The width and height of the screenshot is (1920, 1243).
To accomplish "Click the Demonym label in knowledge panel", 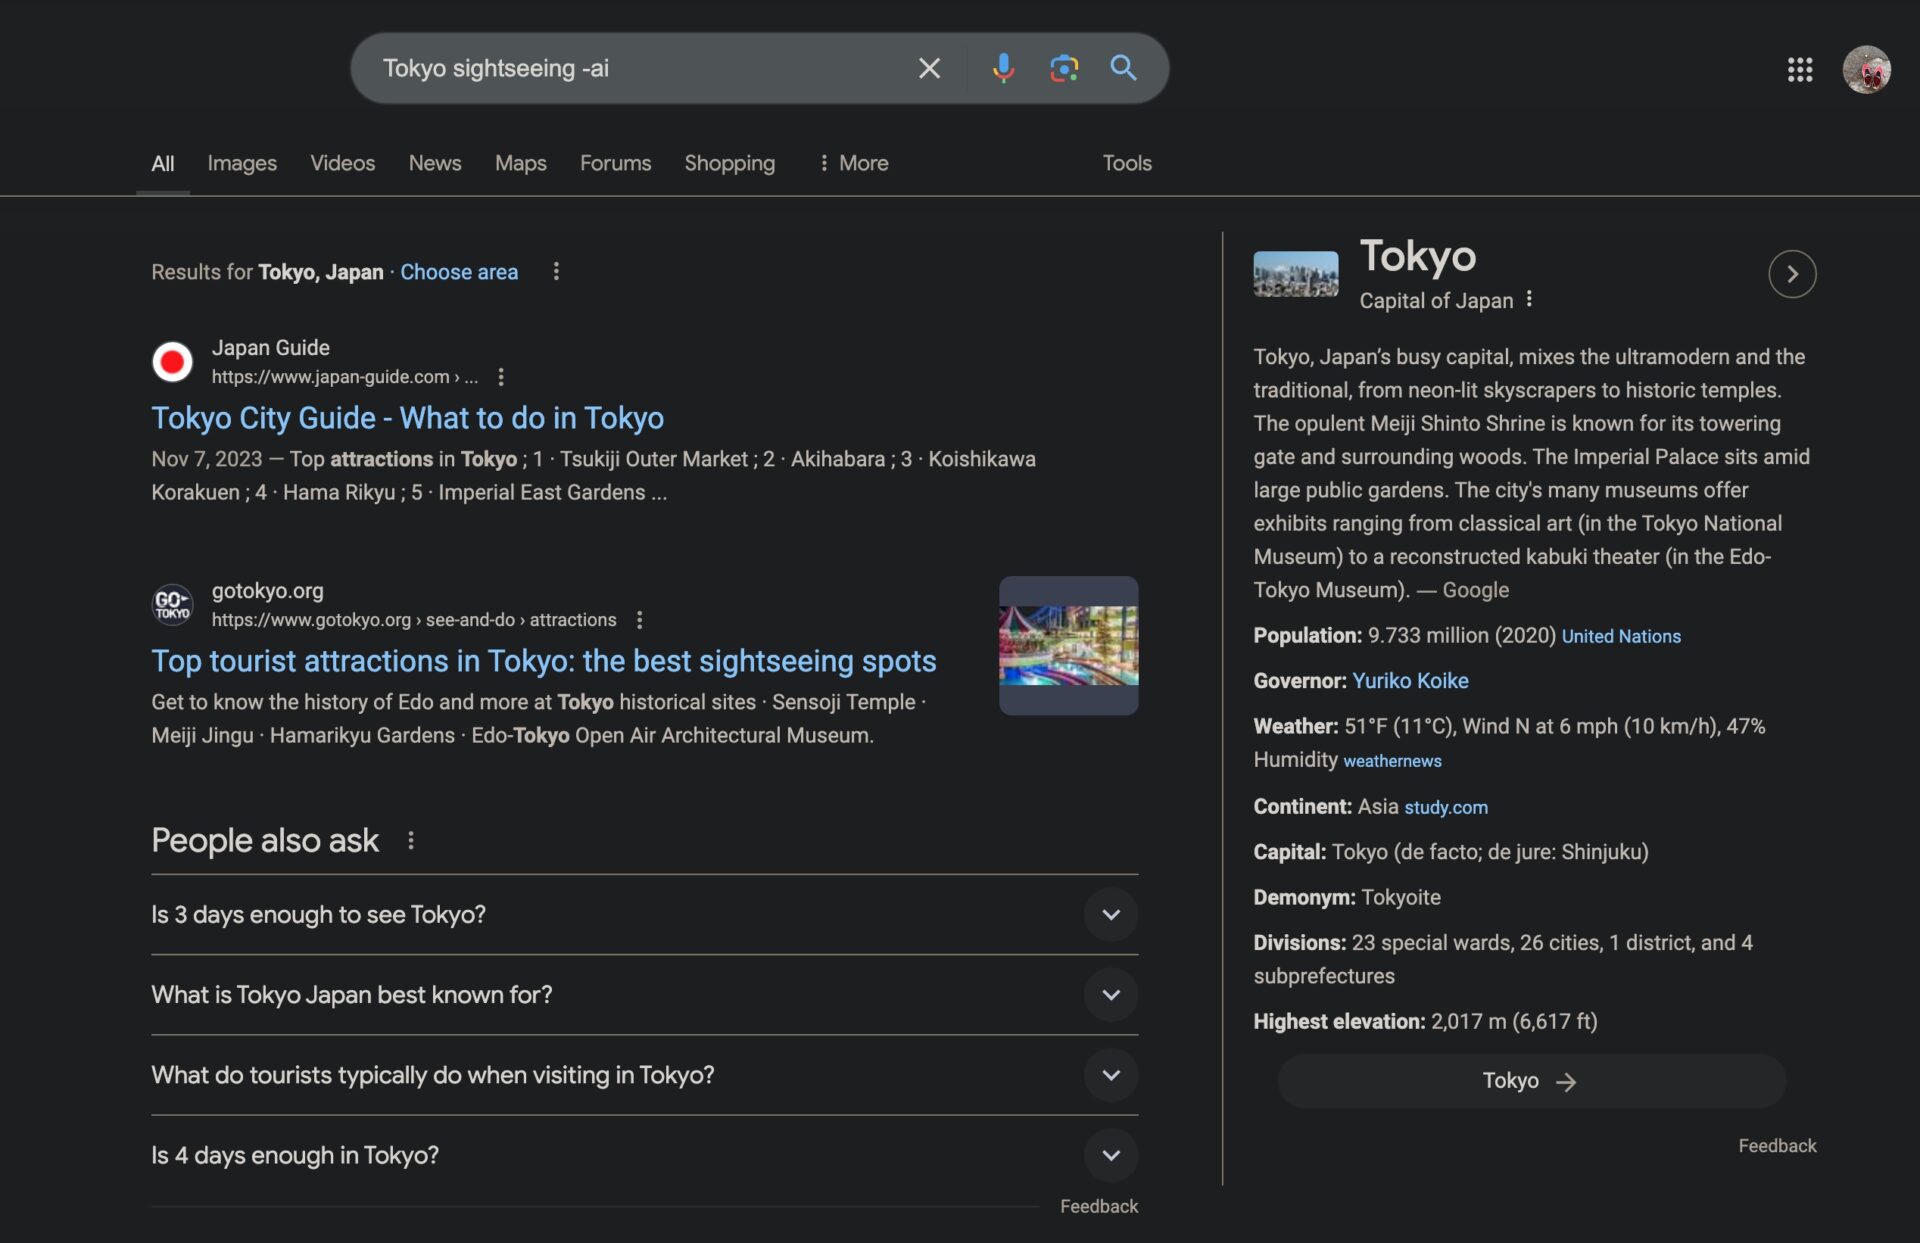I will coord(1304,898).
